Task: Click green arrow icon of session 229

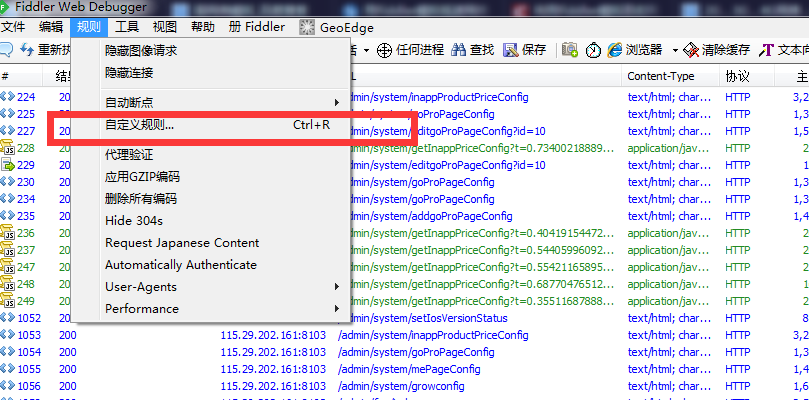Action: (x=8, y=165)
